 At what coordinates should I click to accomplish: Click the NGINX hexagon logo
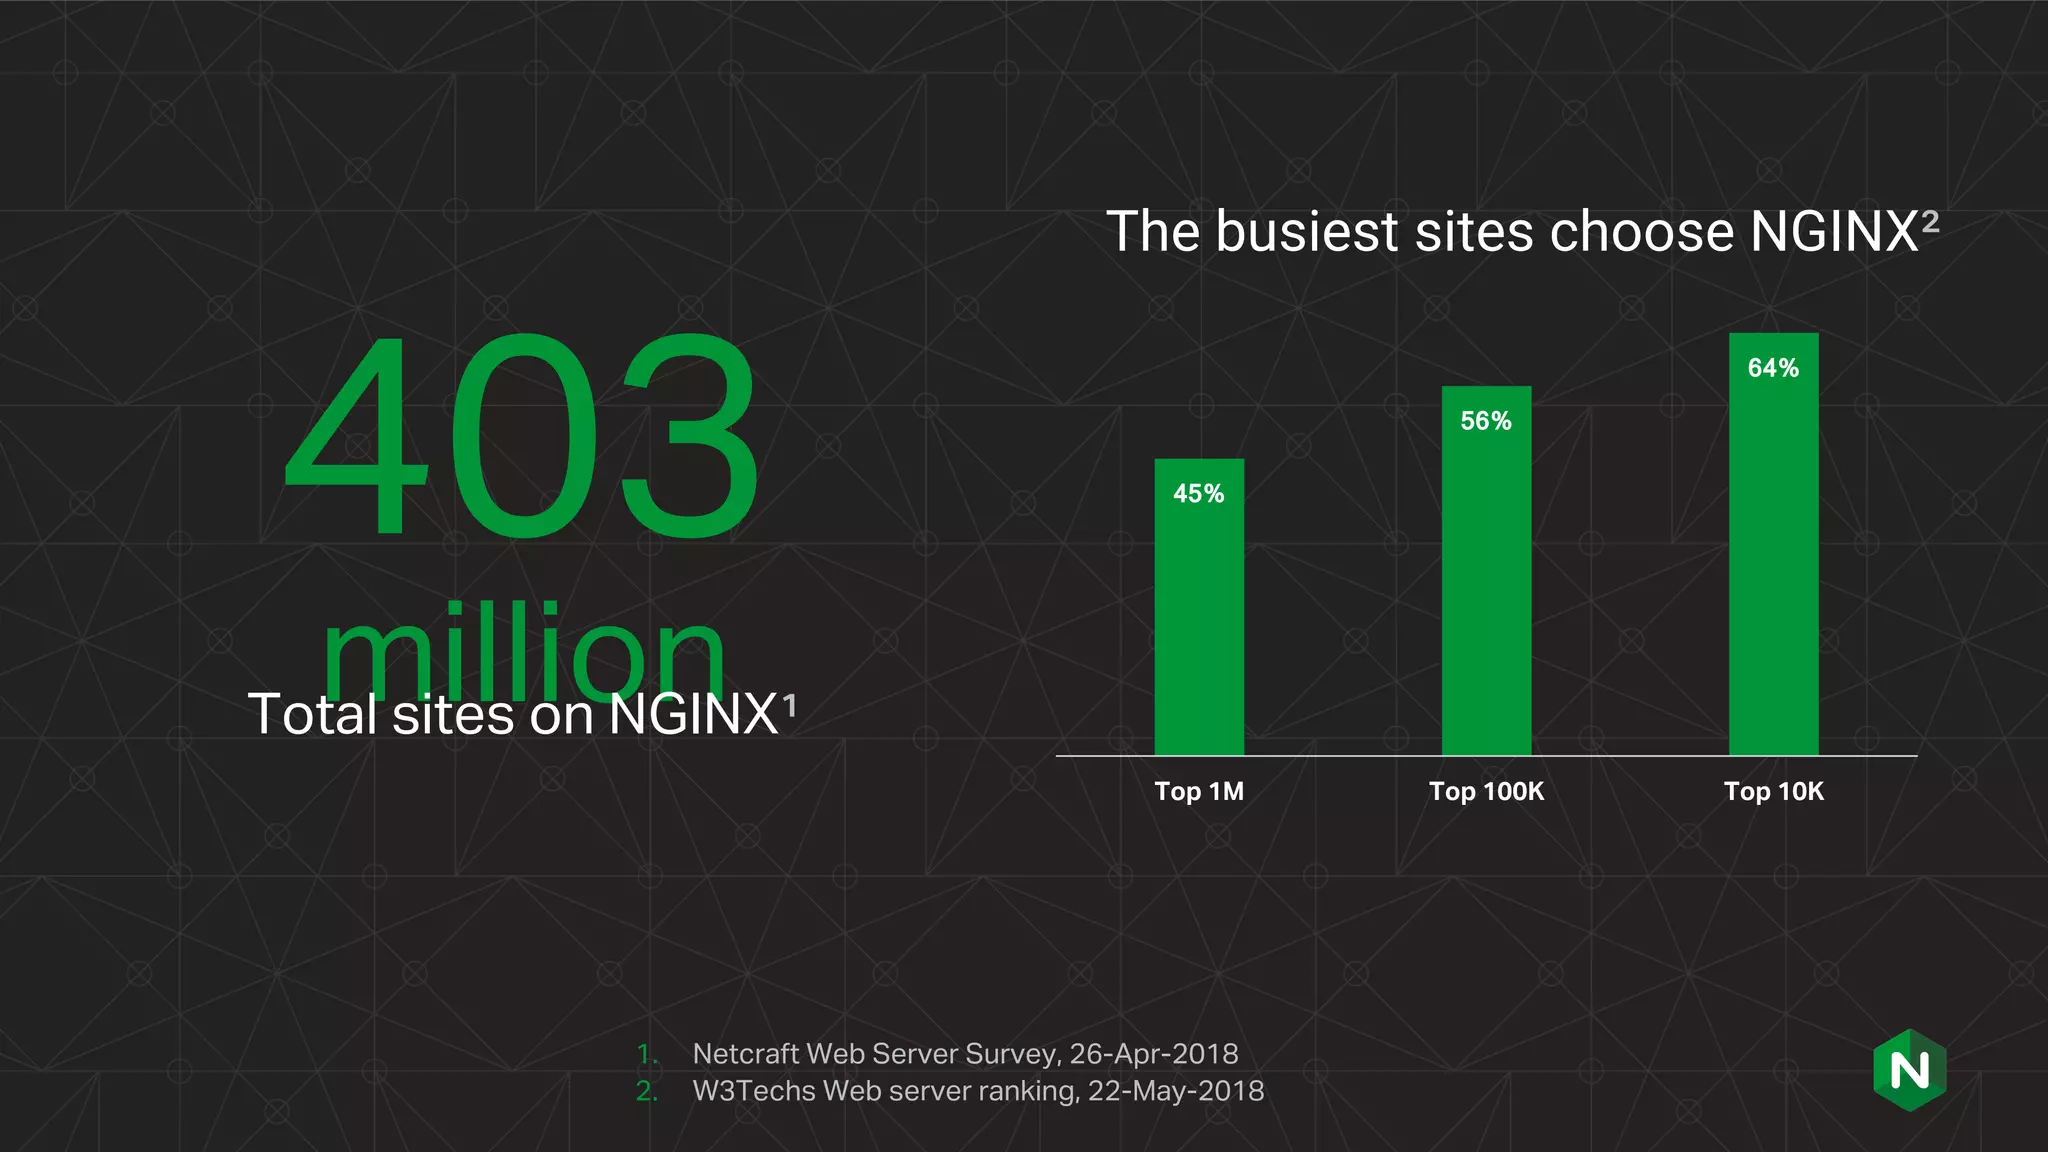click(x=1909, y=1070)
